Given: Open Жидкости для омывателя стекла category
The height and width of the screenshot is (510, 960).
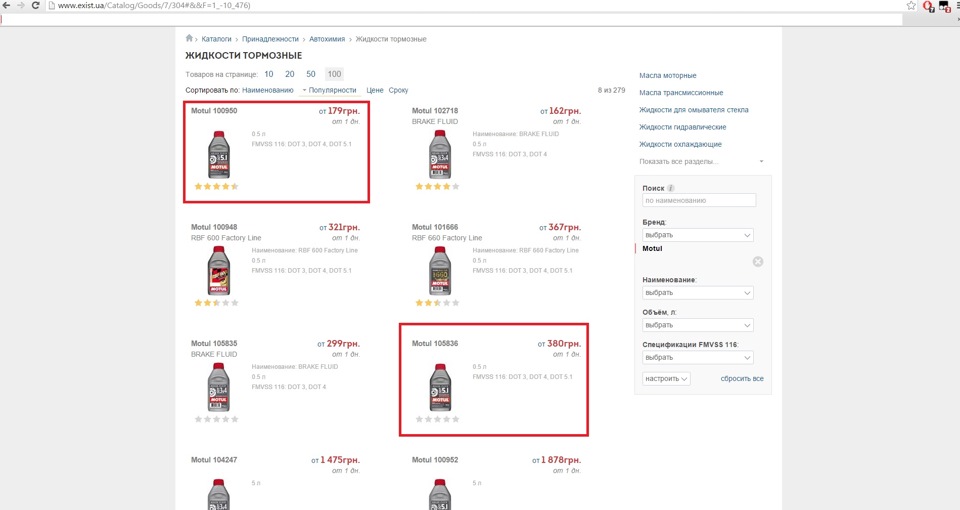Looking at the screenshot, I should (x=694, y=110).
